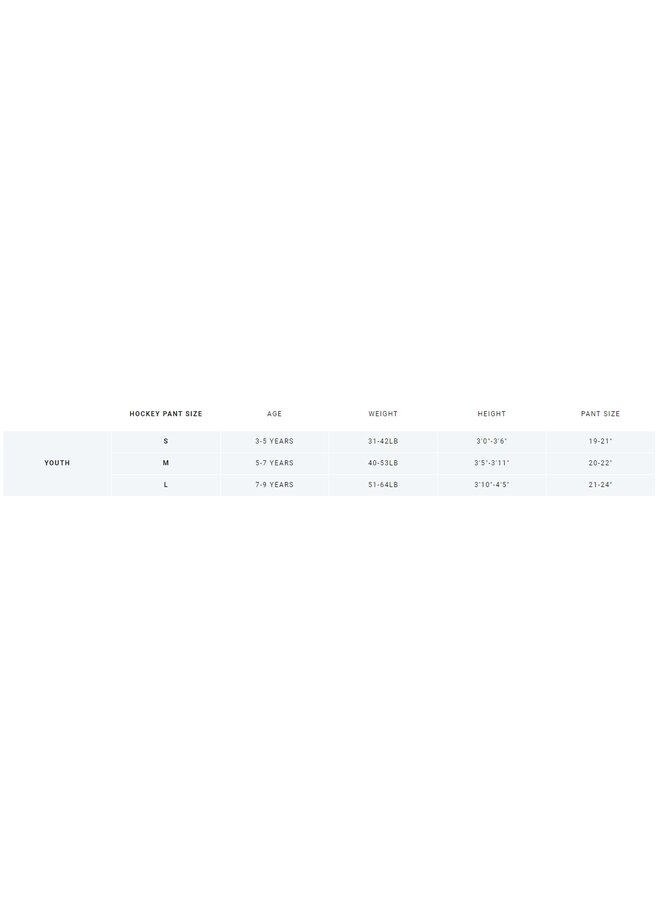Click the 19-21" pant size cell
The height and width of the screenshot is (900, 660).
tap(600, 441)
